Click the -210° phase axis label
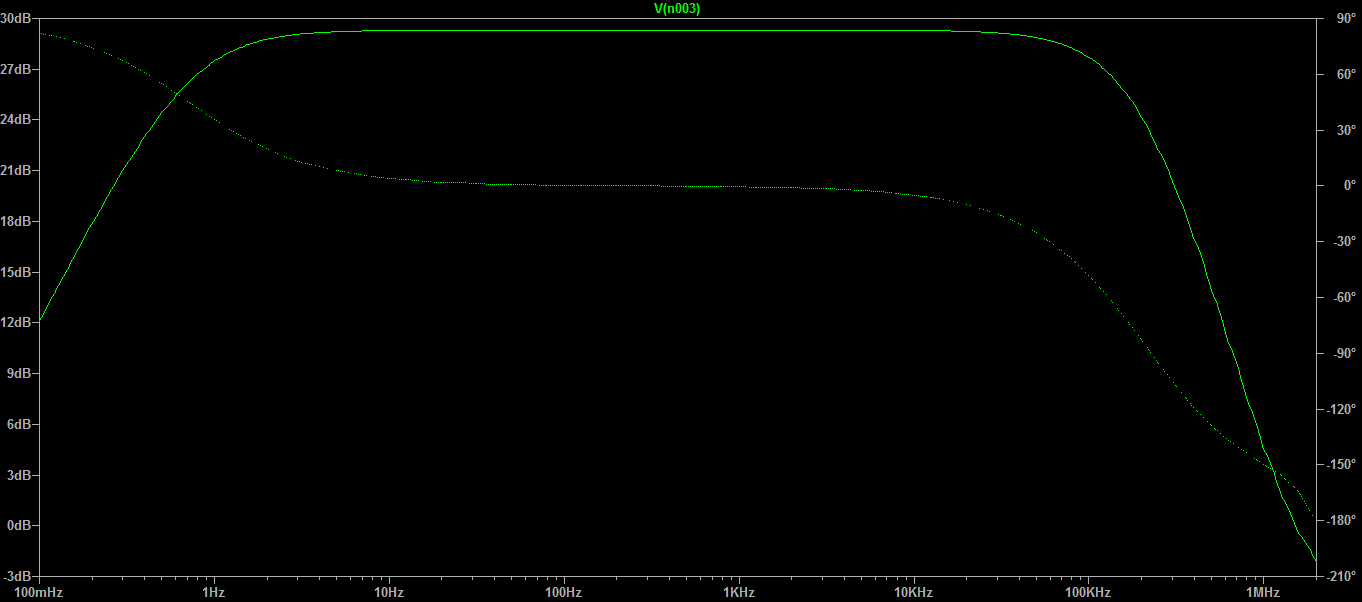 click(1340, 576)
